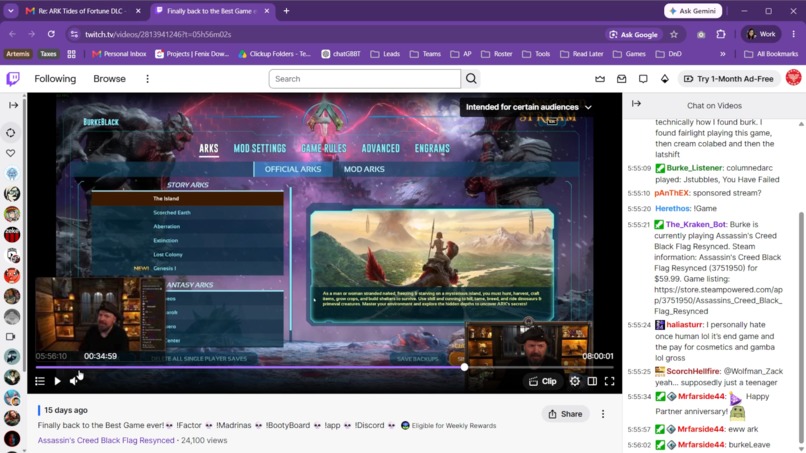The width and height of the screenshot is (806, 453).
Task: Open pAnThEX chat username
Action: [x=671, y=193]
